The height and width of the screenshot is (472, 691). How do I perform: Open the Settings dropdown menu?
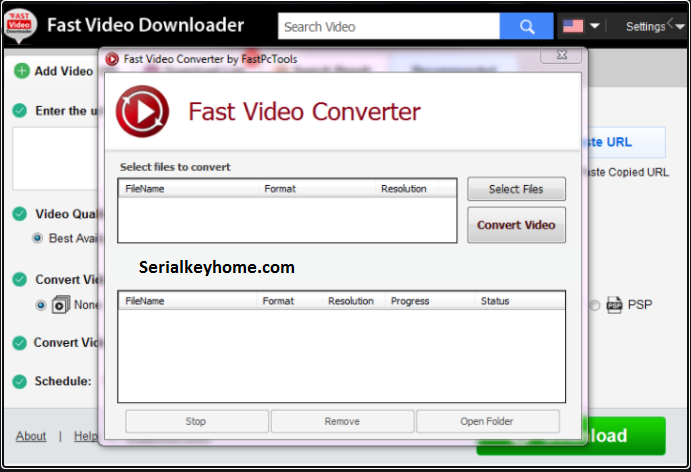click(655, 26)
